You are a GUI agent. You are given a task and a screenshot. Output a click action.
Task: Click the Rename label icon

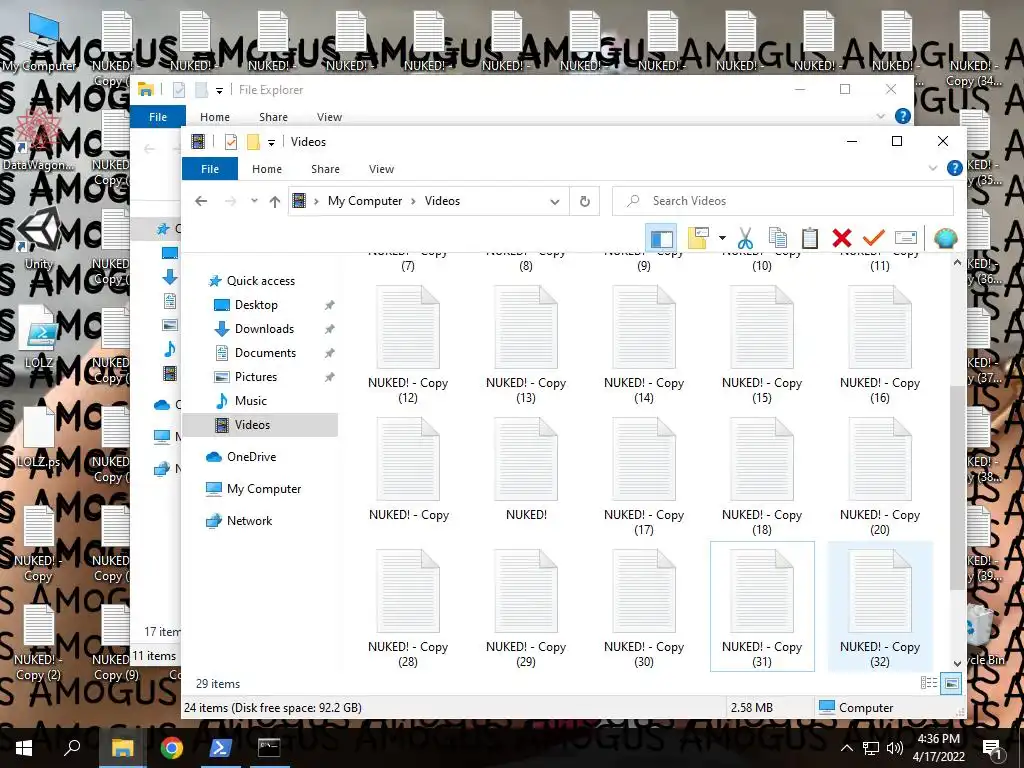point(906,238)
